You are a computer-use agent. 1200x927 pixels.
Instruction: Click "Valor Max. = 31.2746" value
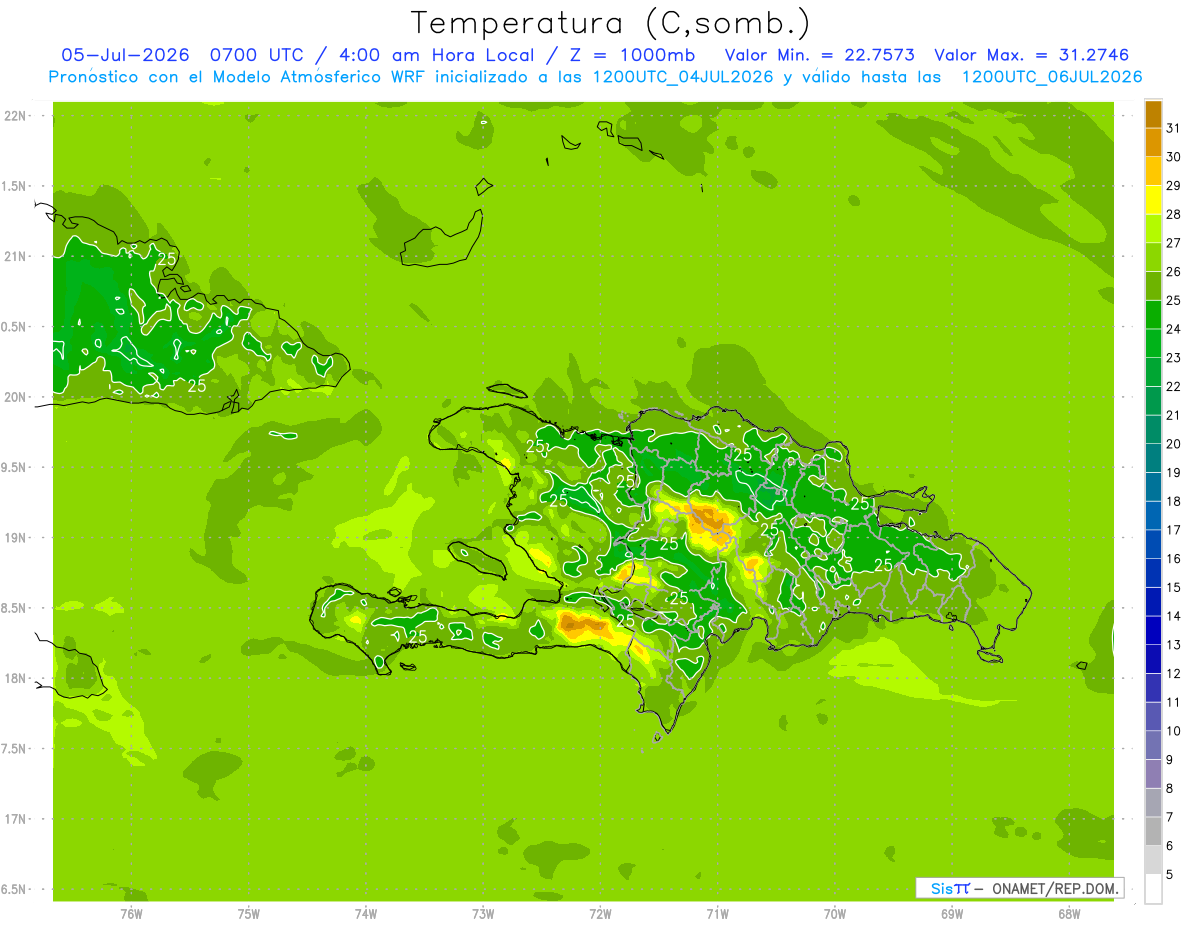pos(1032,55)
